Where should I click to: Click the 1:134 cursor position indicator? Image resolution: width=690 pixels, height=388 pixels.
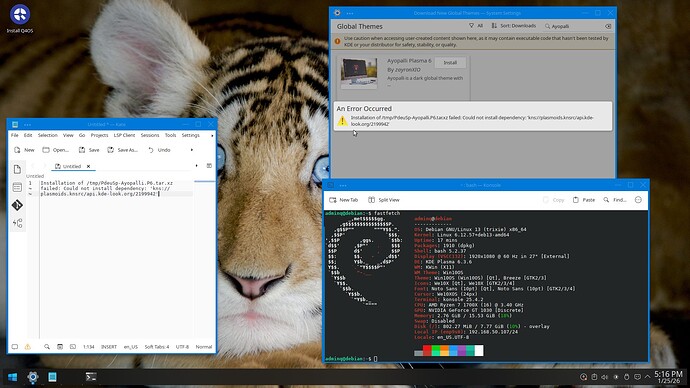(x=89, y=347)
